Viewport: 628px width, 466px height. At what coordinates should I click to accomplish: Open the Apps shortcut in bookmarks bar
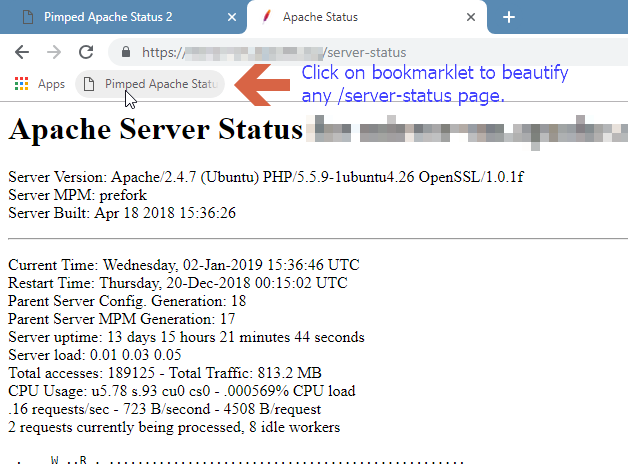tap(39, 84)
